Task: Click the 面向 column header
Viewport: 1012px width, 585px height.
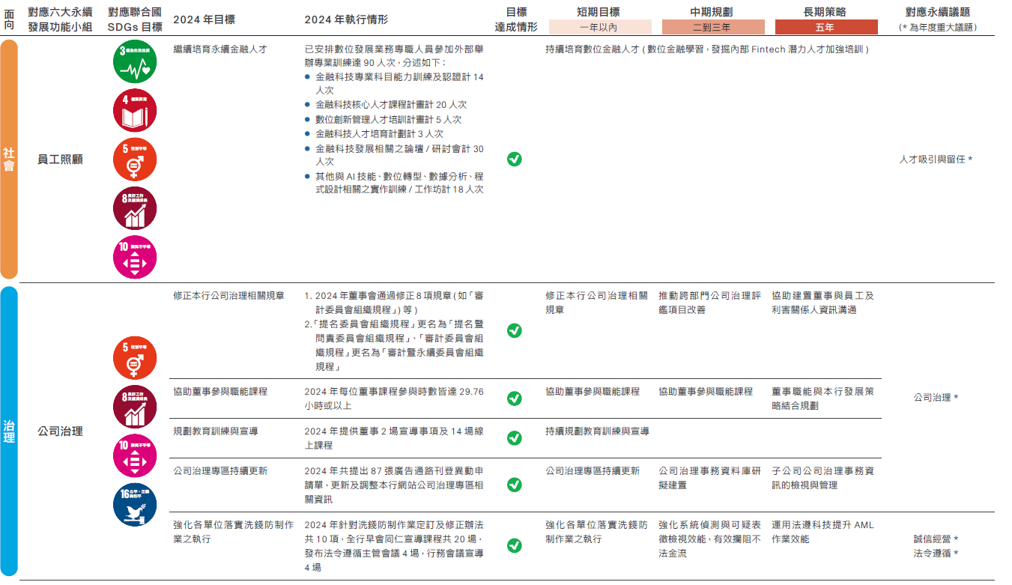Action: (9, 19)
